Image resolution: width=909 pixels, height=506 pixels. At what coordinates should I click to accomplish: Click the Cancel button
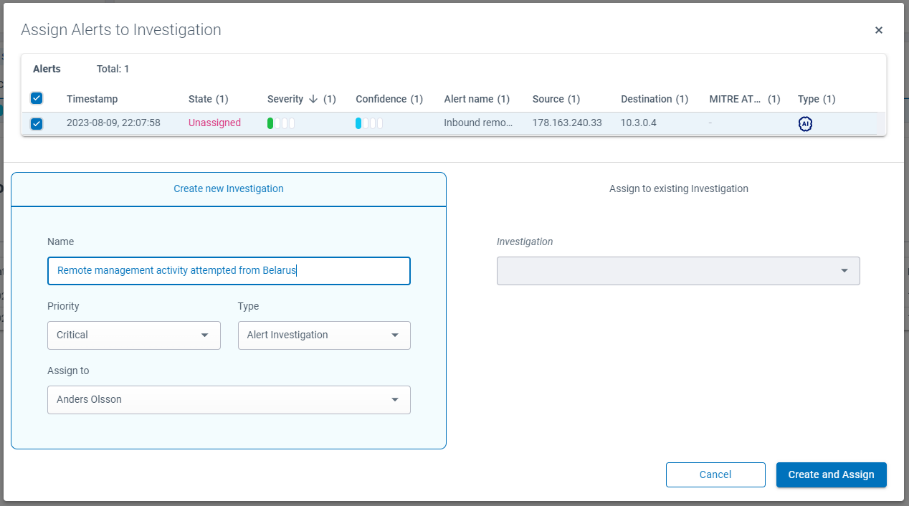(x=715, y=475)
